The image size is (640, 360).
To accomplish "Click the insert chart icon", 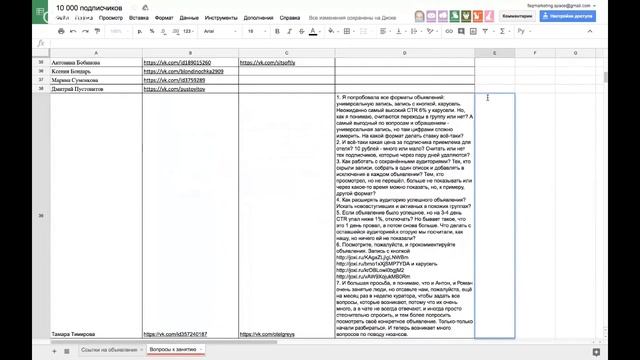I will click(x=473, y=31).
